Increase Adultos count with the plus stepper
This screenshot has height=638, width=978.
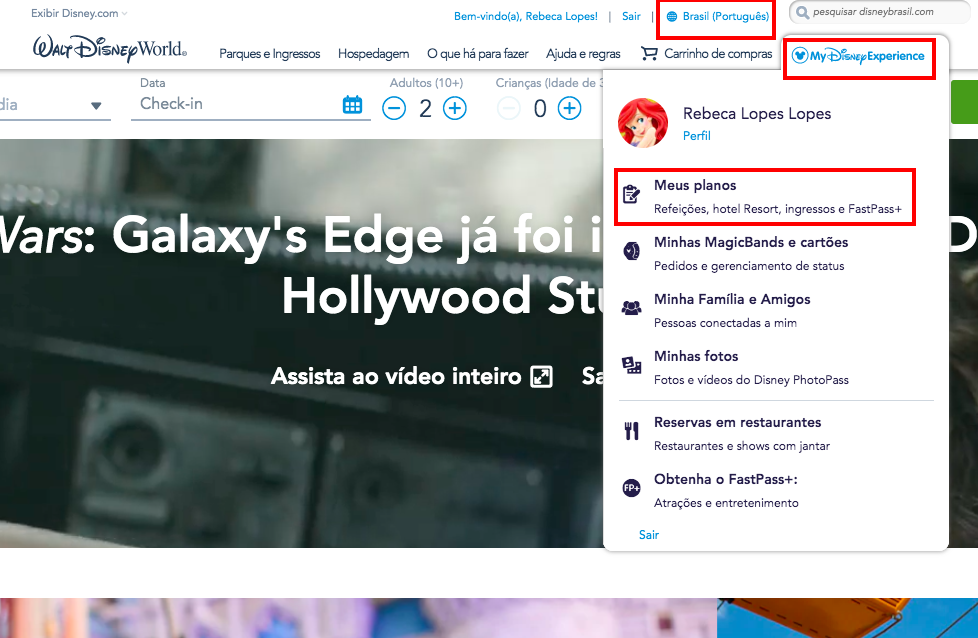pos(455,108)
